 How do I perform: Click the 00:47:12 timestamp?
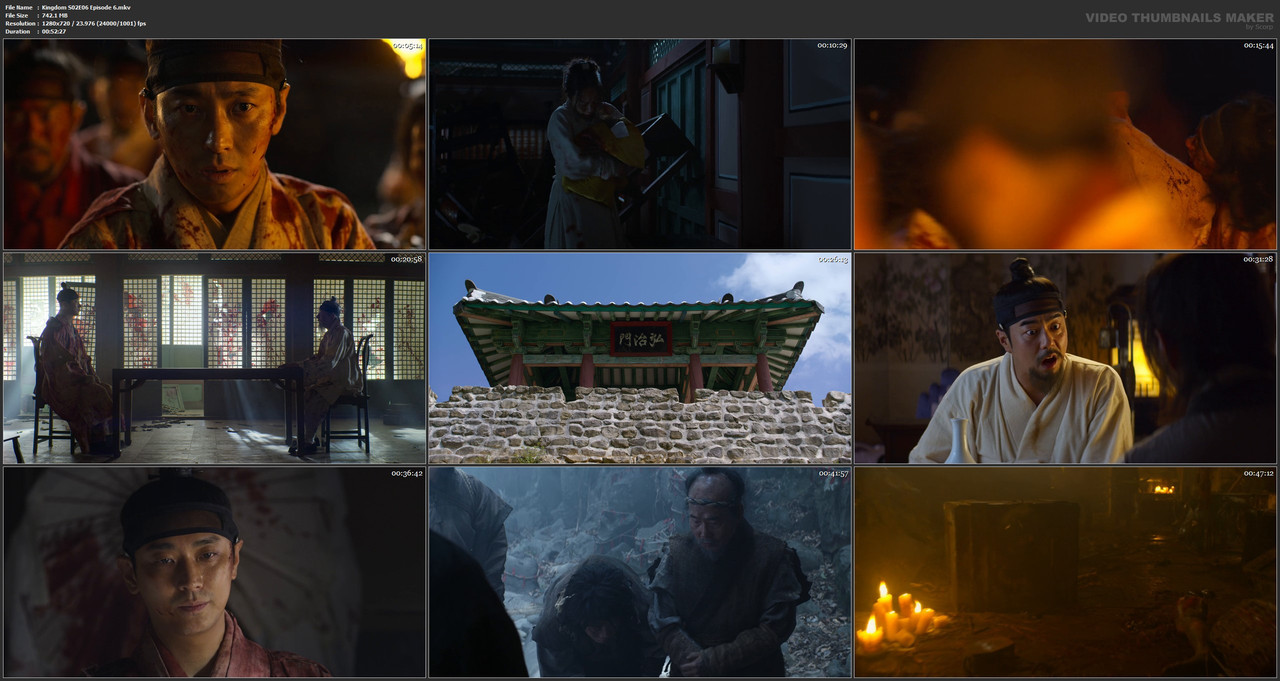1258,474
